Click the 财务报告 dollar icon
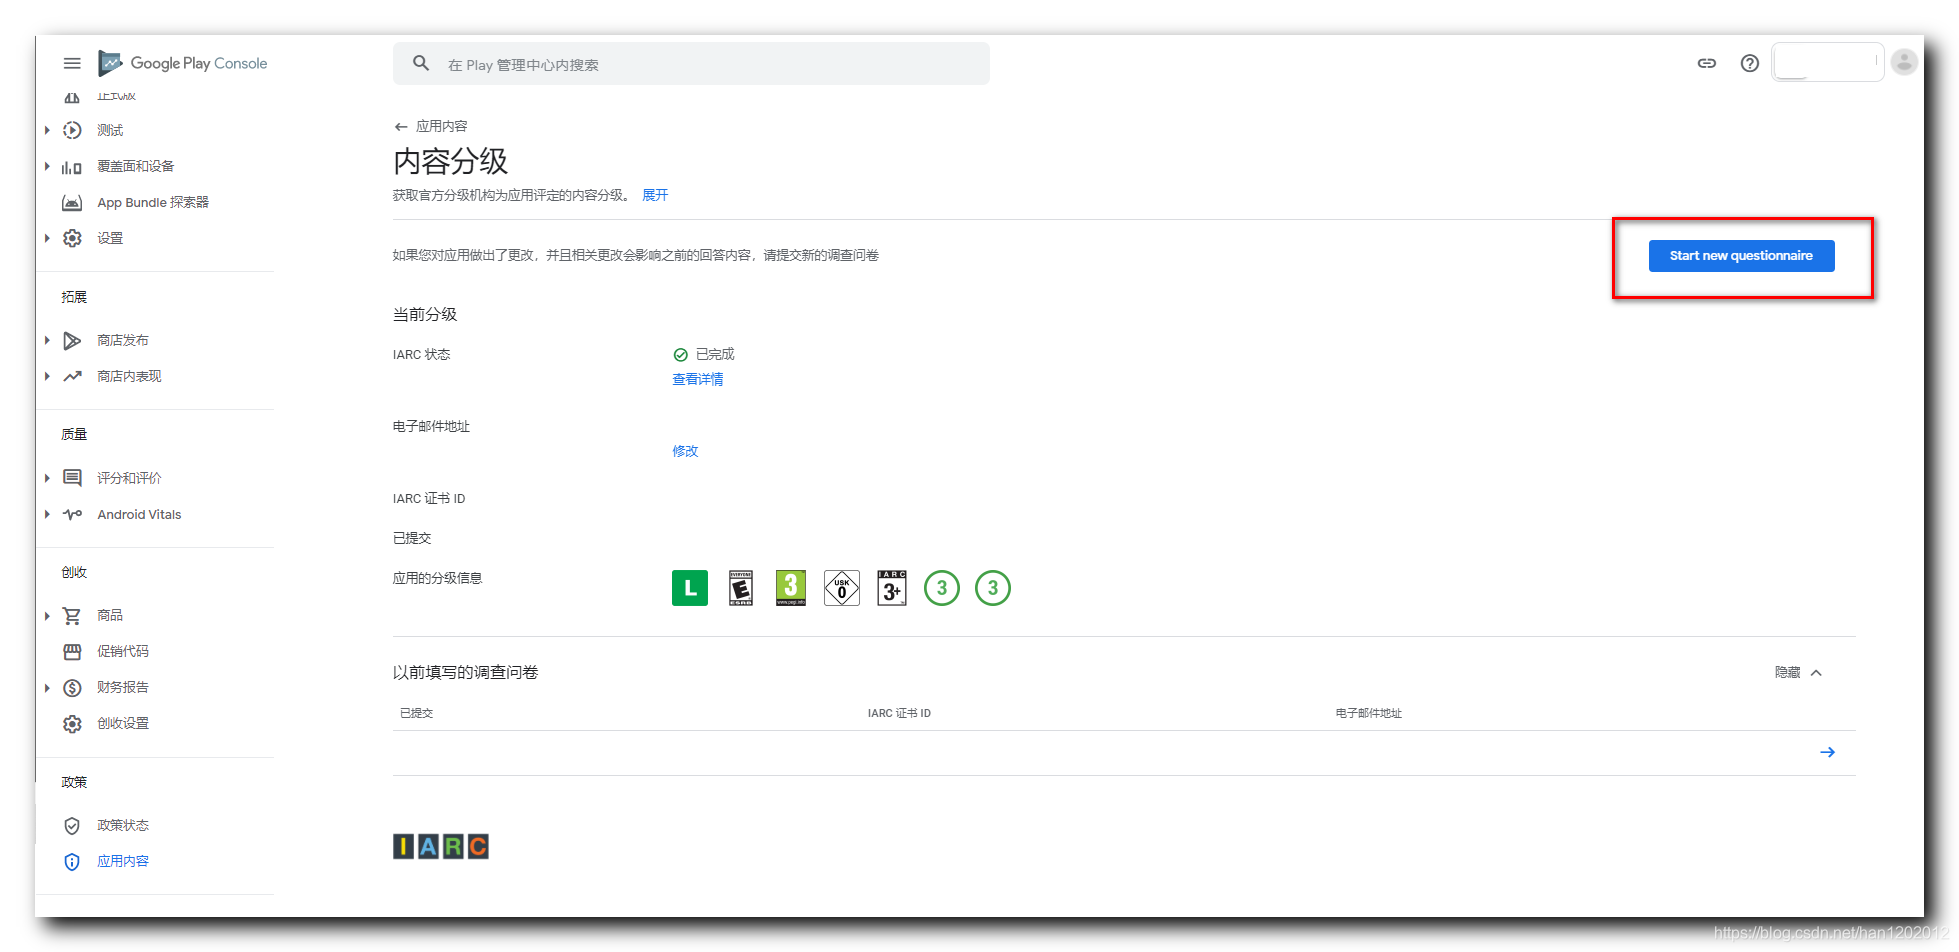The width and height of the screenshot is (1959, 952). pyautogui.click(x=72, y=688)
